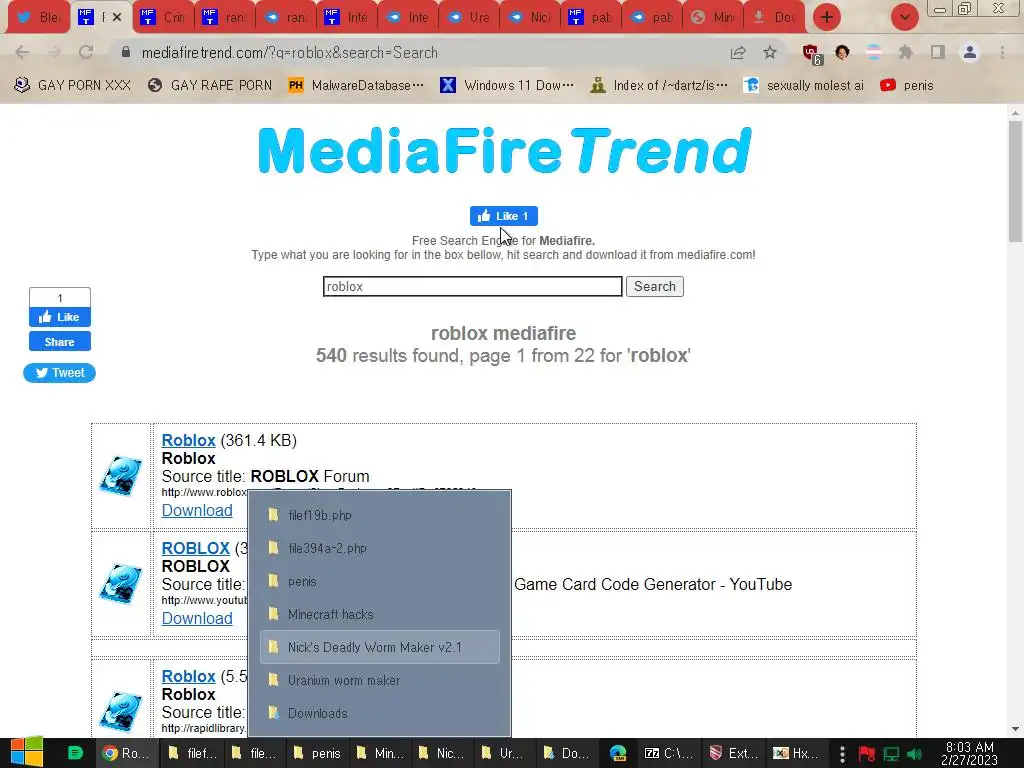The height and width of the screenshot is (768, 1024).
Task: Open the 'filef...' folder taskbar button
Action: click(190, 753)
